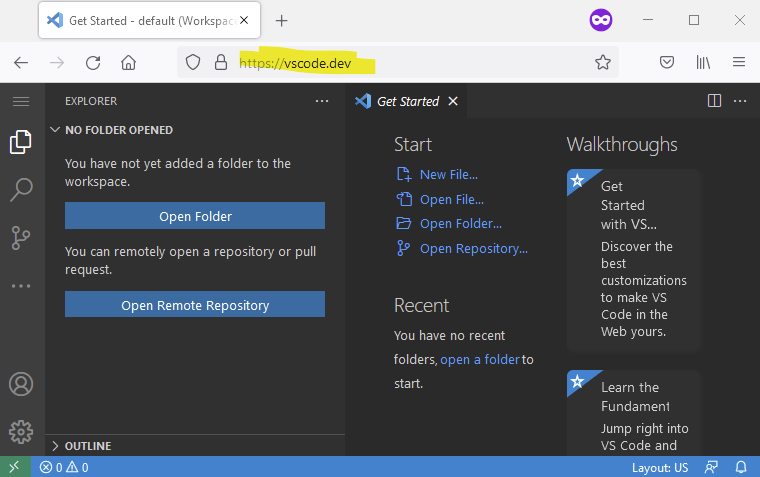Reload the vscode.dev page
This screenshot has height=477, width=760.
[x=93, y=63]
